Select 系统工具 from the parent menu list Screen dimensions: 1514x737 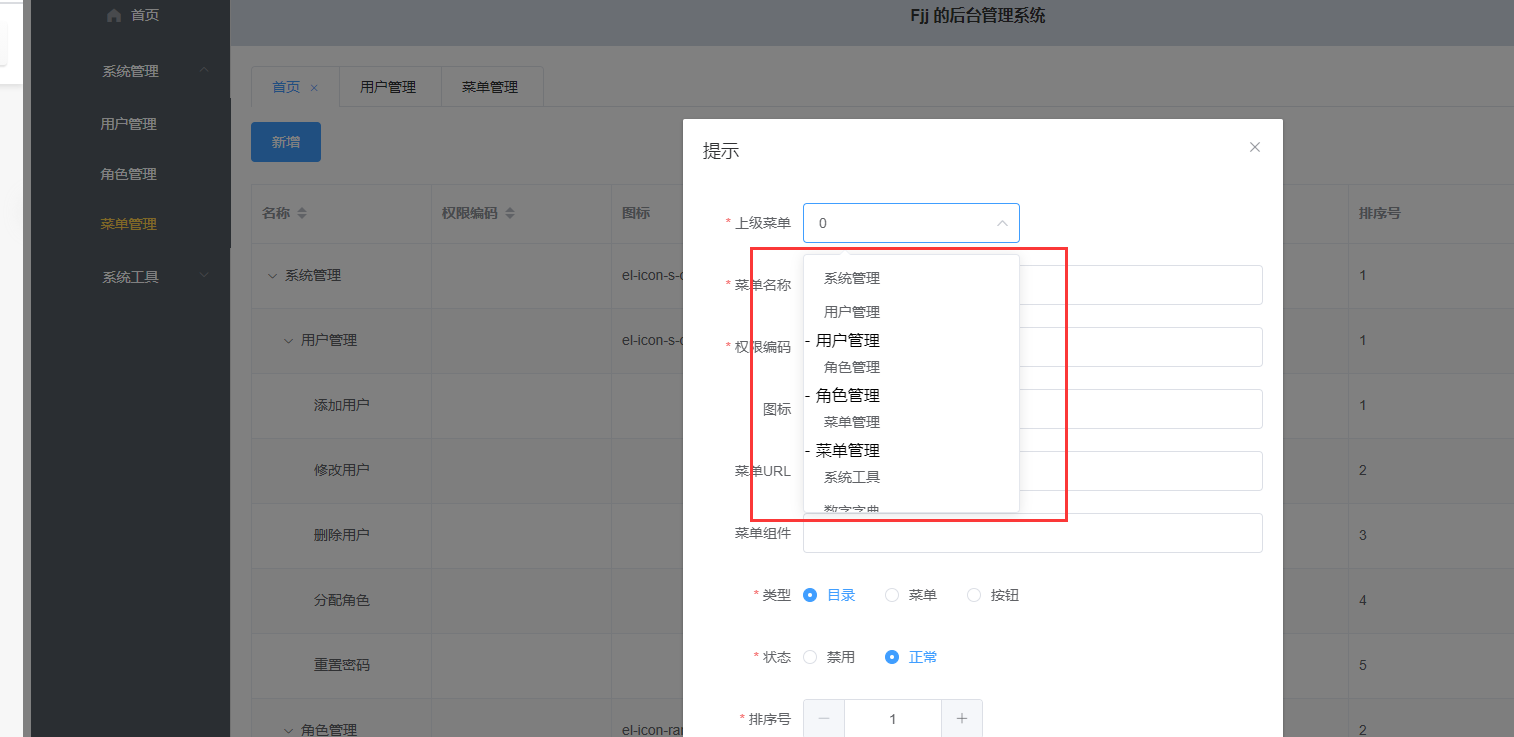[851, 477]
